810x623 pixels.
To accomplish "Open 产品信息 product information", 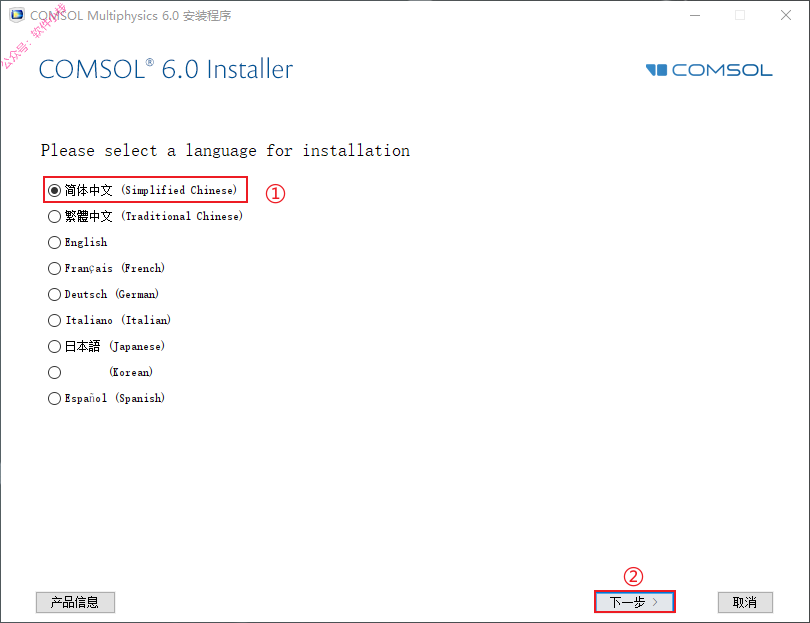I will click(75, 602).
